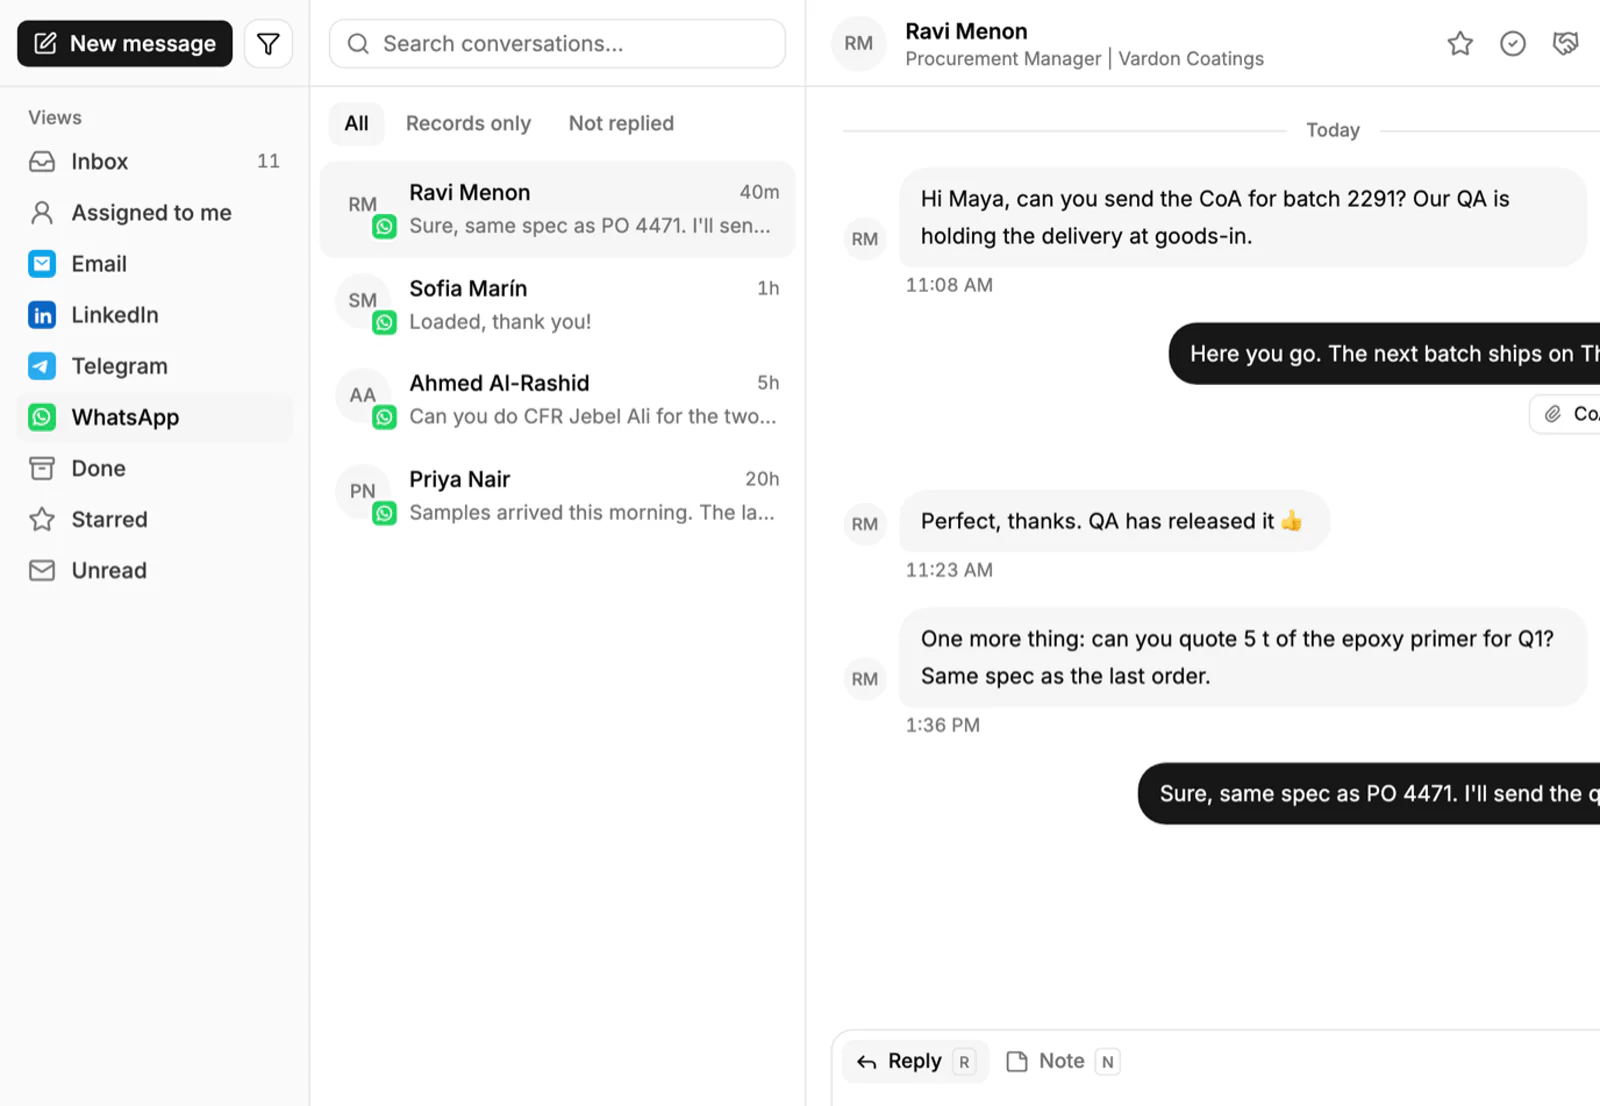
Task: Open the Telegram channel view
Action: (155, 366)
